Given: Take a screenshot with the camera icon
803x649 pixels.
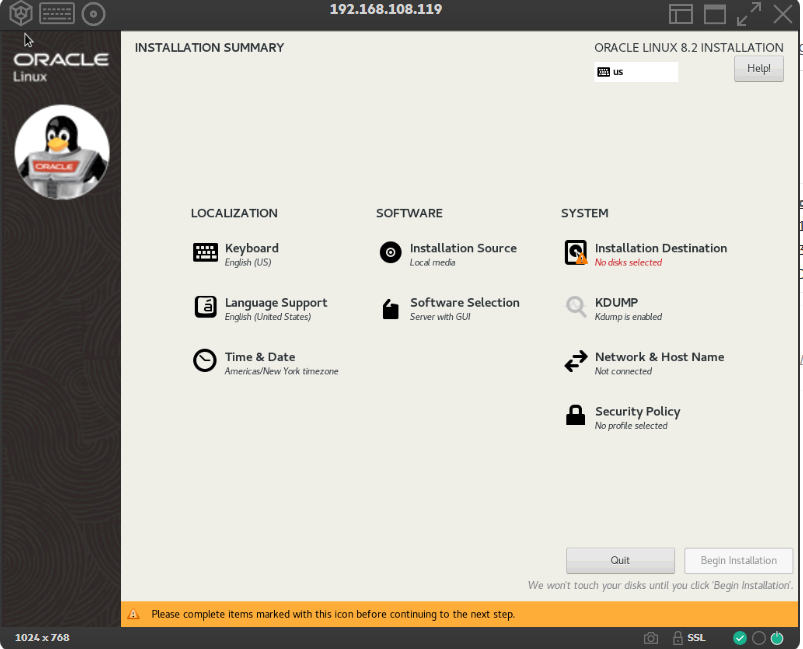Looking at the screenshot, I should [x=651, y=638].
